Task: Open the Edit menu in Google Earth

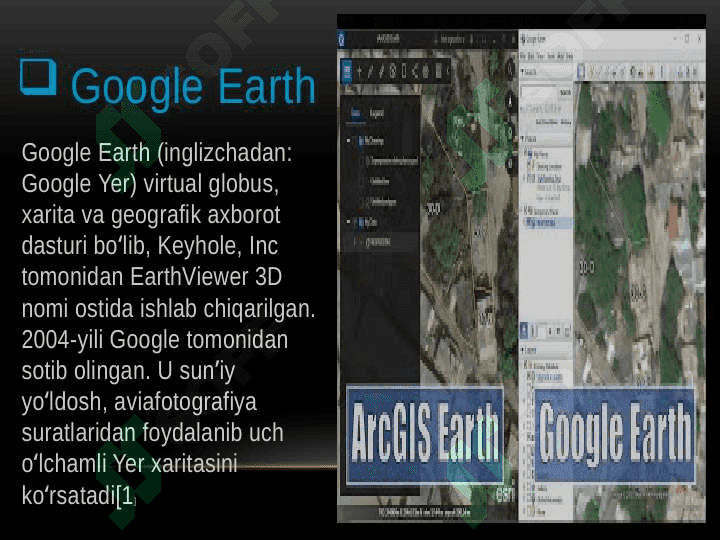Action: point(531,56)
